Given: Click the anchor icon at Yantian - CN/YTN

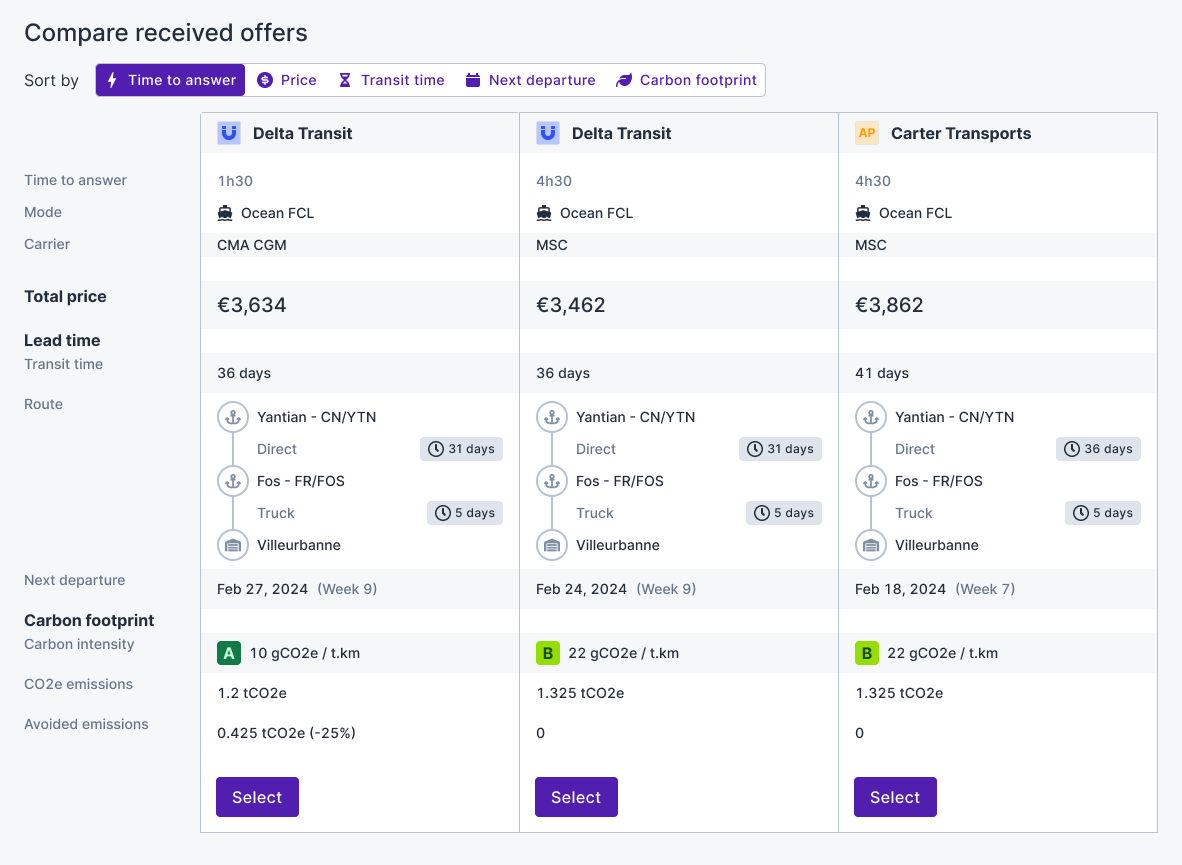Looking at the screenshot, I should click(233, 417).
